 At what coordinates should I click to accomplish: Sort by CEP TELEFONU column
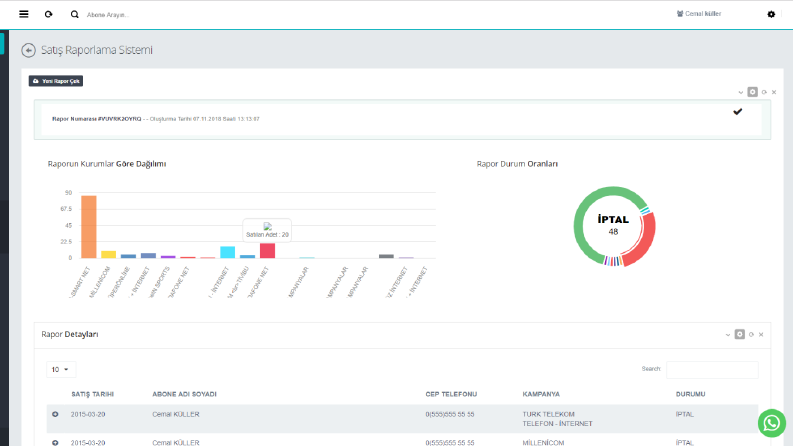pos(451,394)
